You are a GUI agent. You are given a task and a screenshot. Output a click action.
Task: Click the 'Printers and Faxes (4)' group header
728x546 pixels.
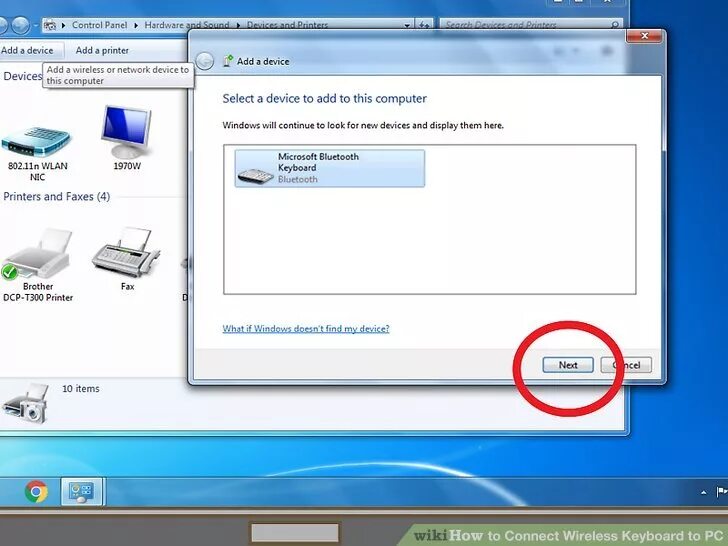57,196
